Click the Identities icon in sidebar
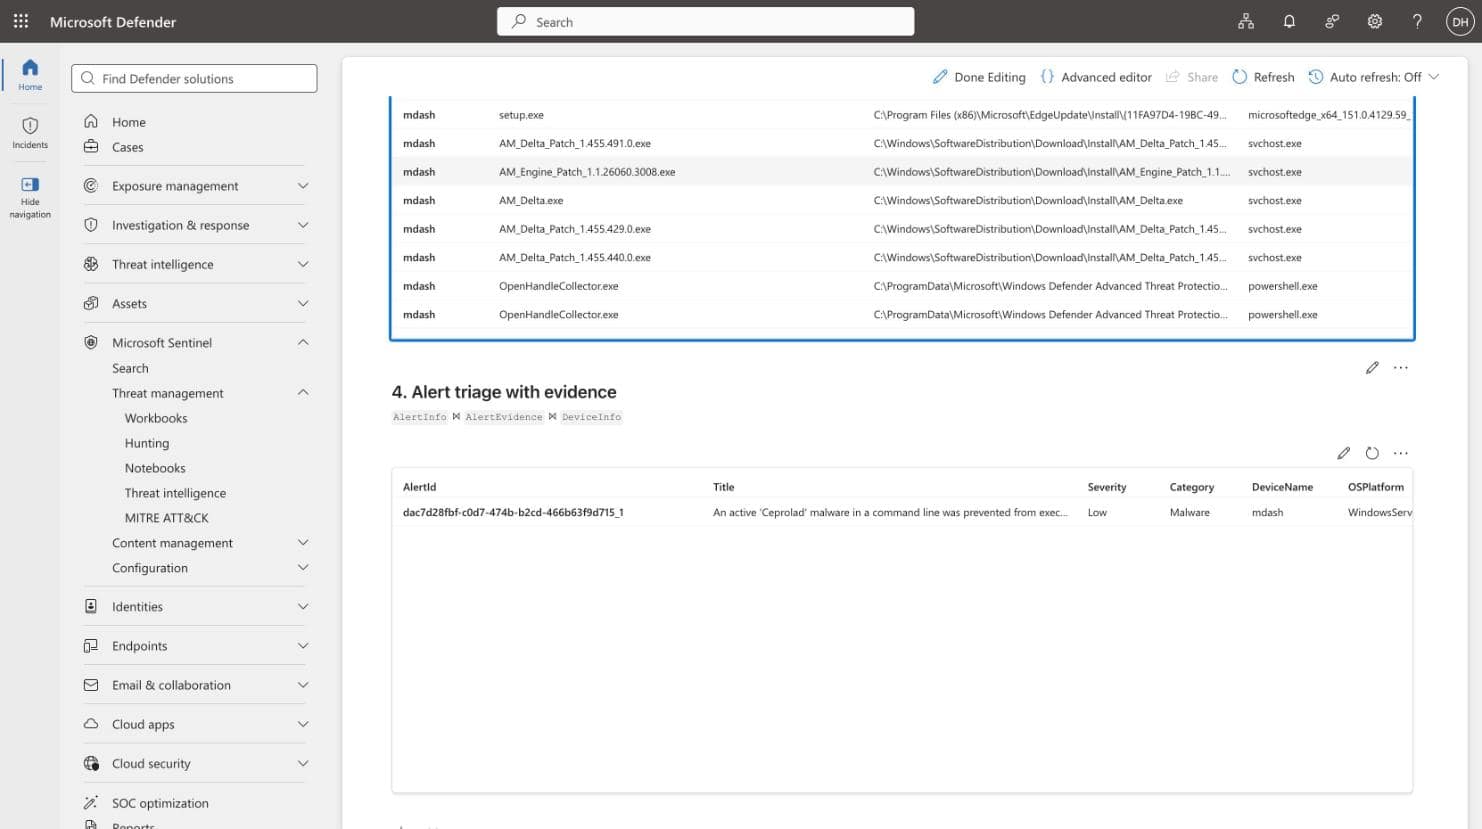 click(91, 607)
